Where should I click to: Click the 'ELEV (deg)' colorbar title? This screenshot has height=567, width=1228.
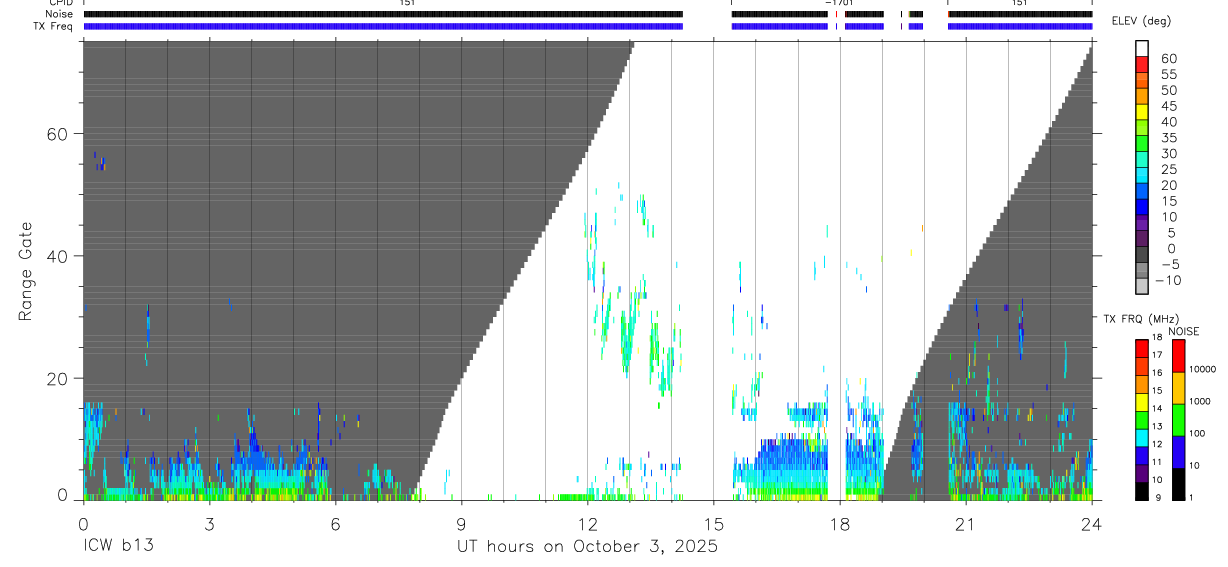coord(1141,22)
